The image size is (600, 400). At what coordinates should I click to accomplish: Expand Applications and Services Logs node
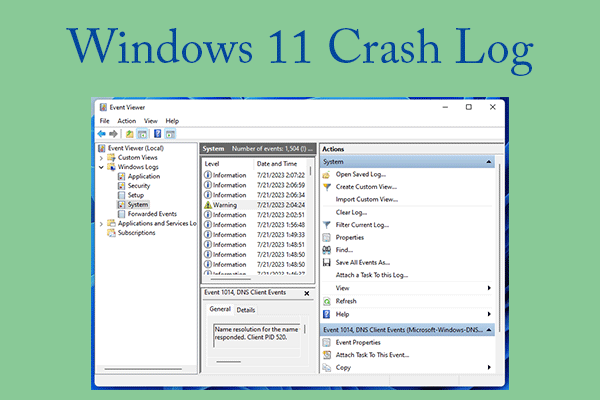click(x=101, y=223)
